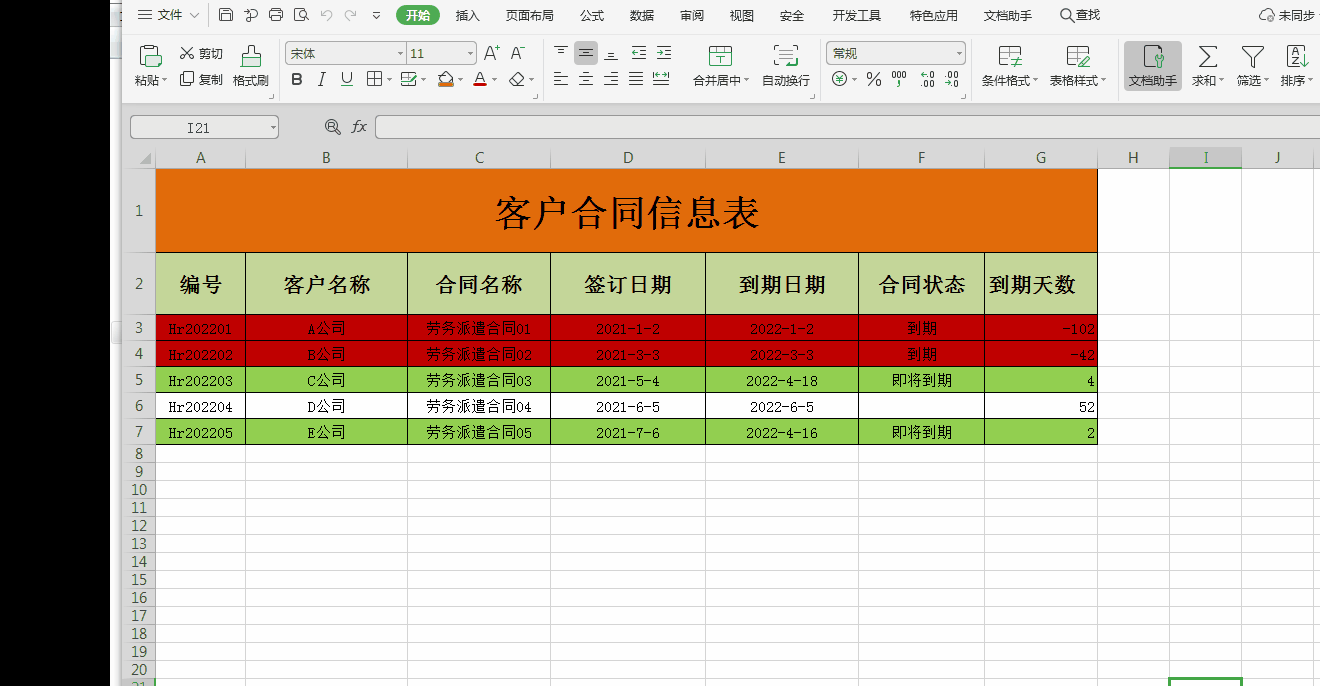Toggle Align Right
Screen dimensions: 1320x686
611,79
